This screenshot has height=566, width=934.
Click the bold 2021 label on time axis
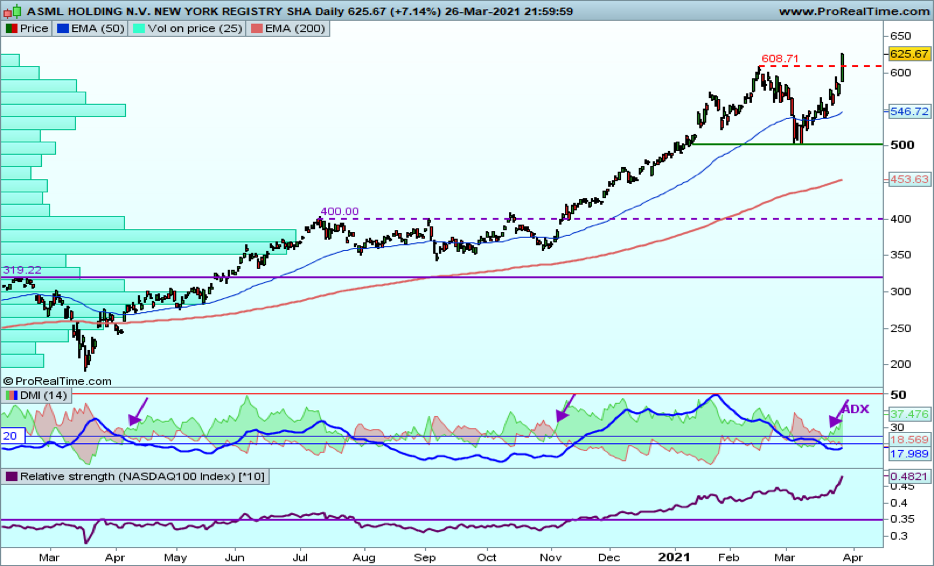pos(674,558)
